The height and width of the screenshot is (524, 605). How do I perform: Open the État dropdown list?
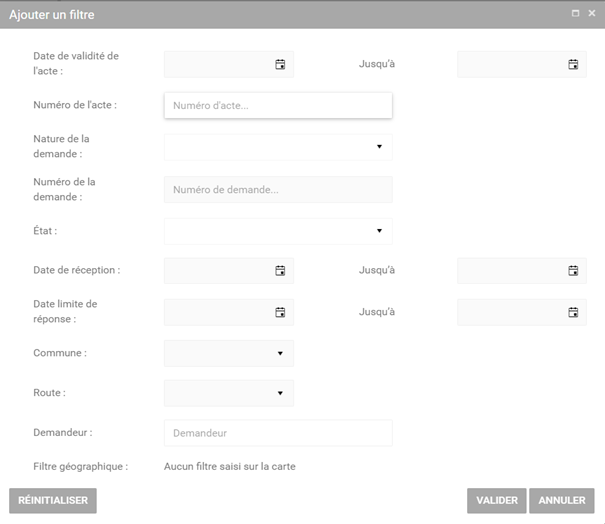[x=379, y=231]
